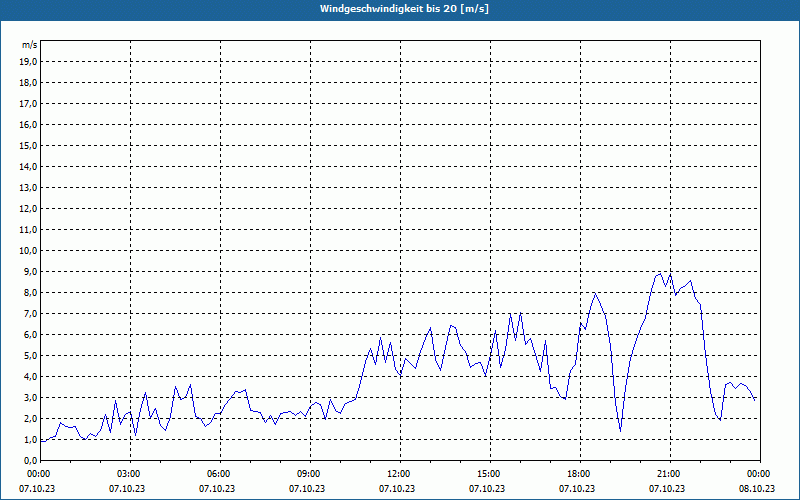Image resolution: width=800 pixels, height=500 pixels.
Task: Click the '21:00' x-axis time
Action: [x=670, y=474]
